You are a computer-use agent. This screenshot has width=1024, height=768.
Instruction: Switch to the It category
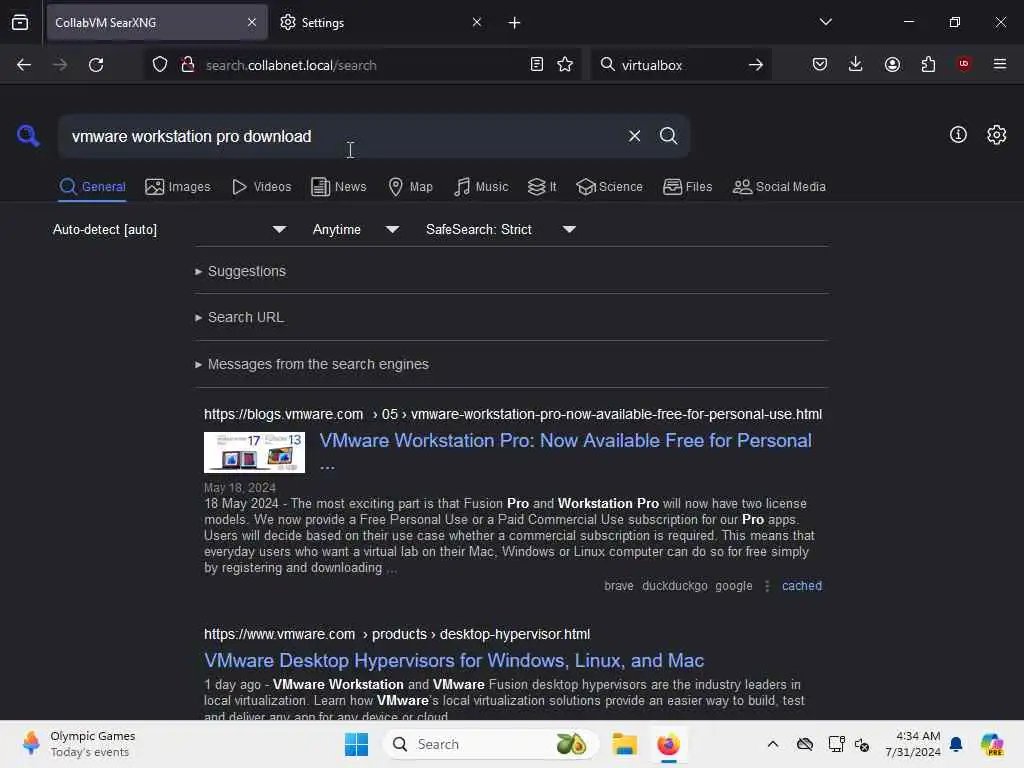point(542,187)
